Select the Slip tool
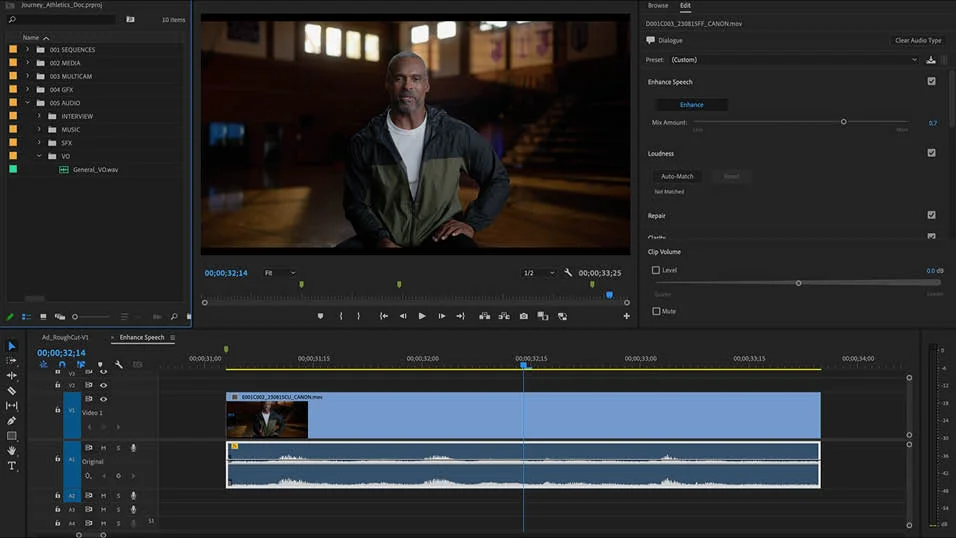Screen dimensions: 956x538 coord(12,406)
